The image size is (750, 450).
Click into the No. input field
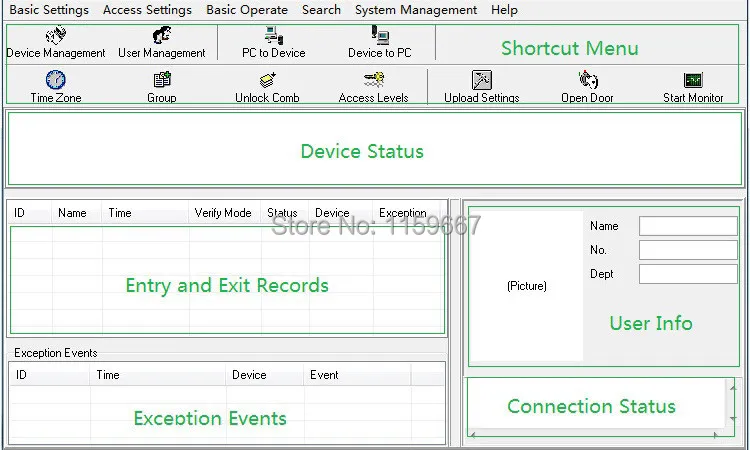click(x=688, y=250)
